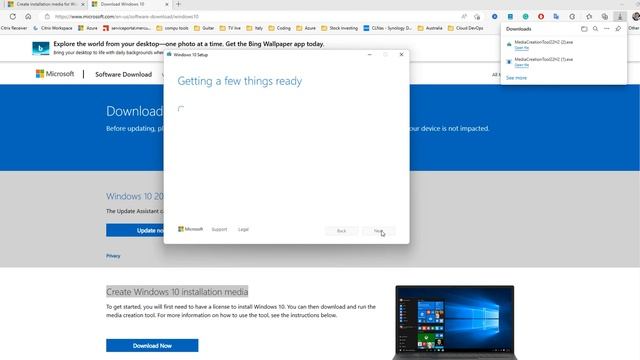640x360 pixels.
Task: Expand the Coding bookmark folder
Action: [x=280, y=28]
